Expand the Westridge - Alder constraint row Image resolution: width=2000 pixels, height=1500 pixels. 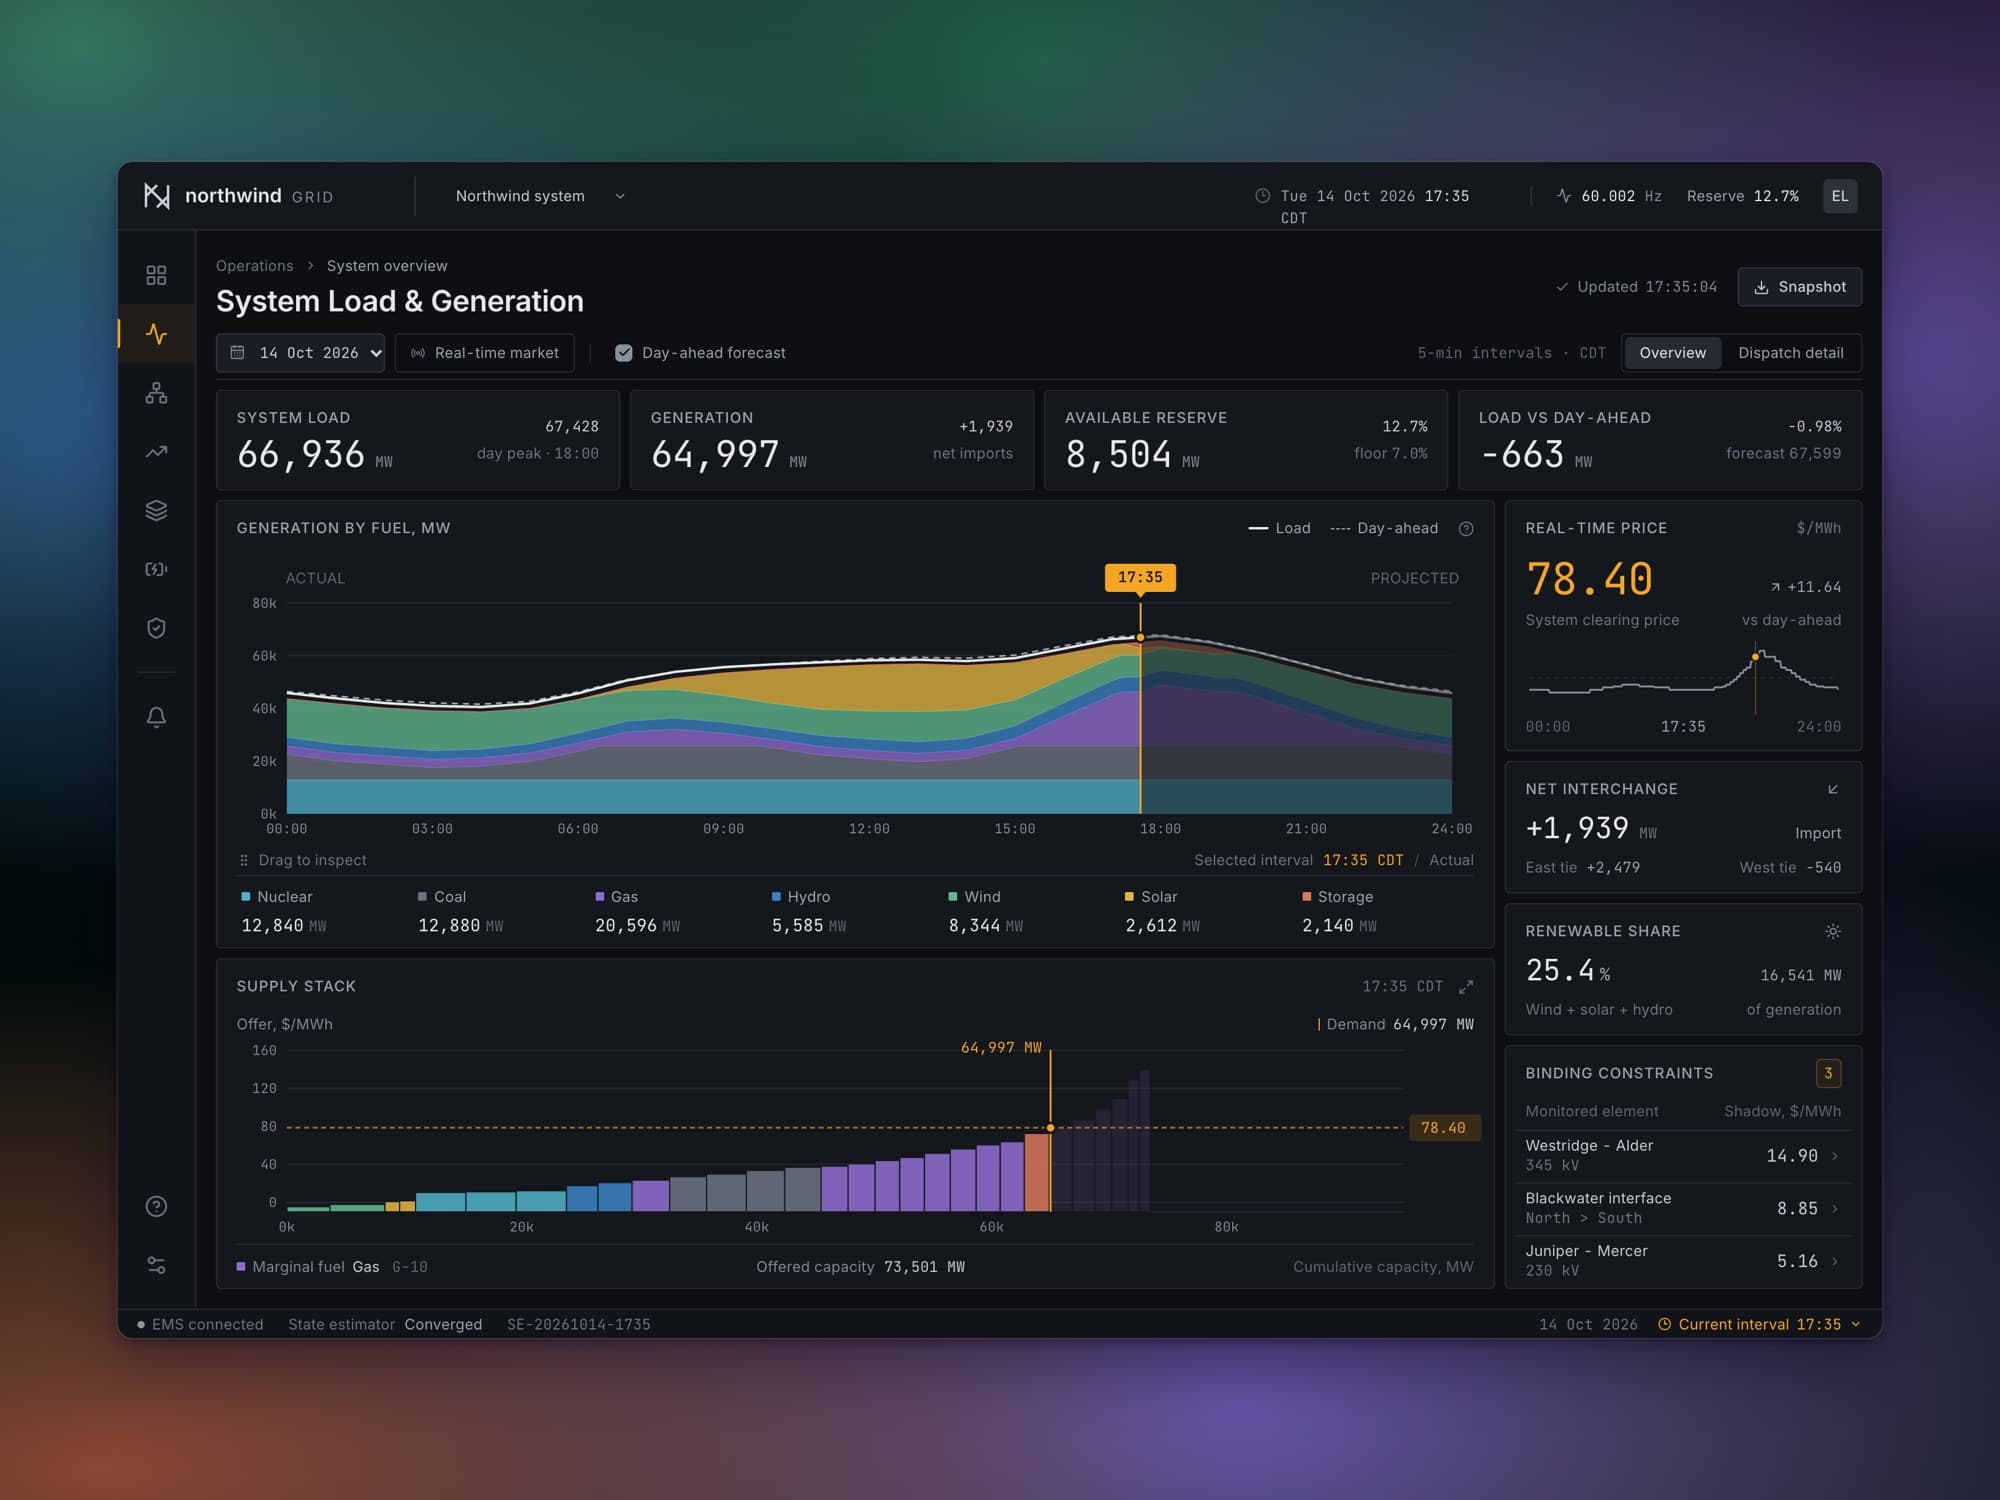pos(1683,1156)
